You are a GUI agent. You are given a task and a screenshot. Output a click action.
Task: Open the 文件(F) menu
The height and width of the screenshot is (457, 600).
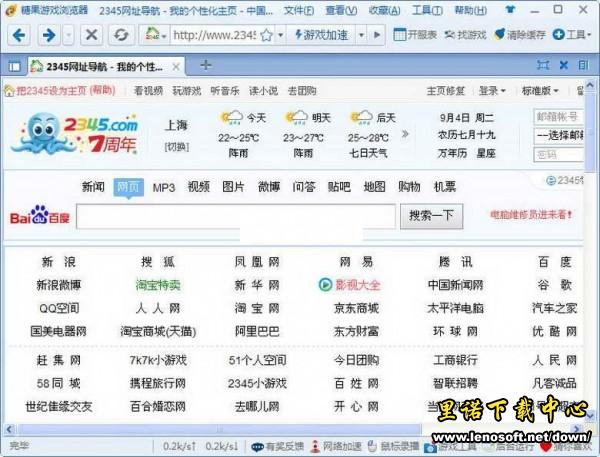[x=299, y=10]
